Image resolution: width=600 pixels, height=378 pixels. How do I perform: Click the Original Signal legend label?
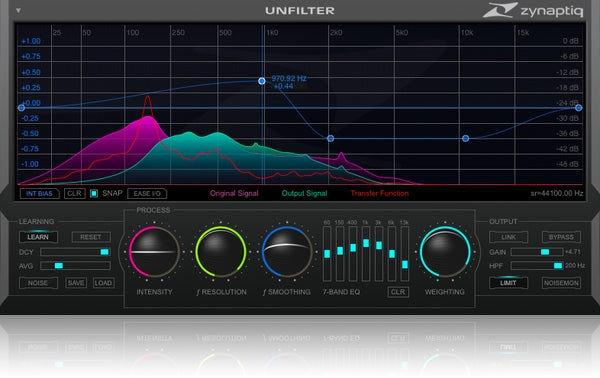point(234,194)
